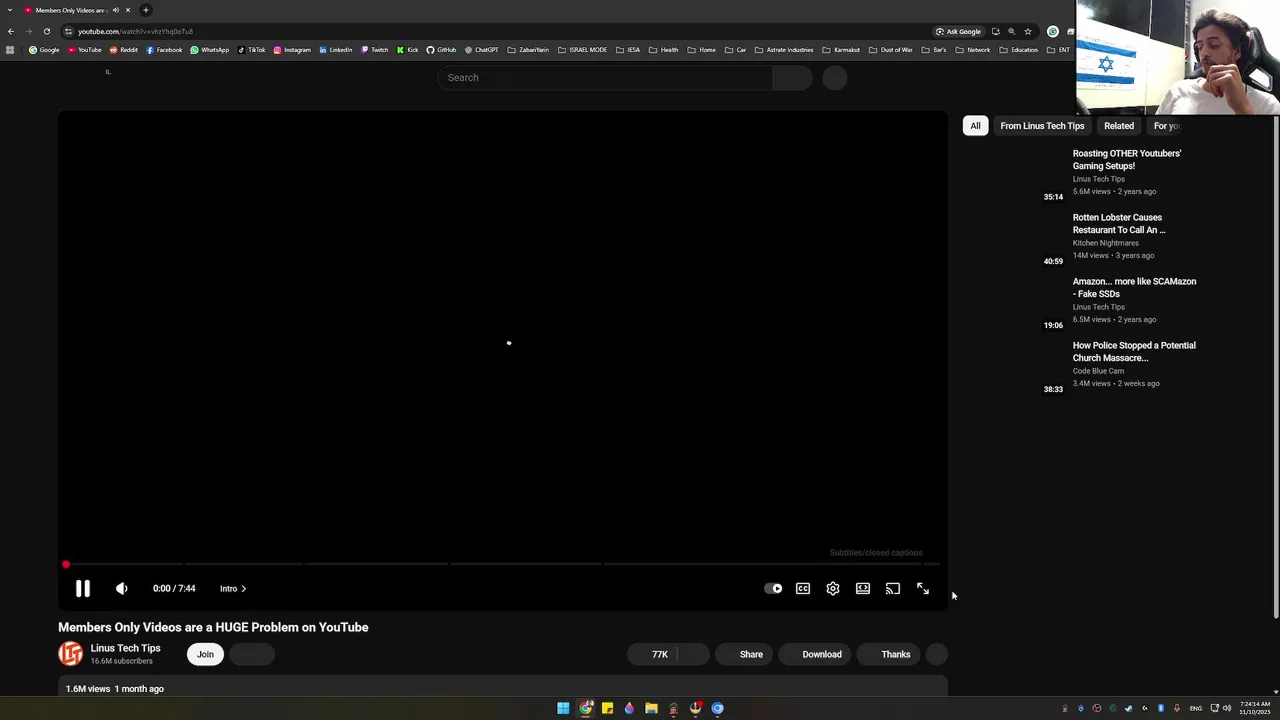The width and height of the screenshot is (1280, 720).
Task: Go back with the browser back arrow
Action: point(11,31)
